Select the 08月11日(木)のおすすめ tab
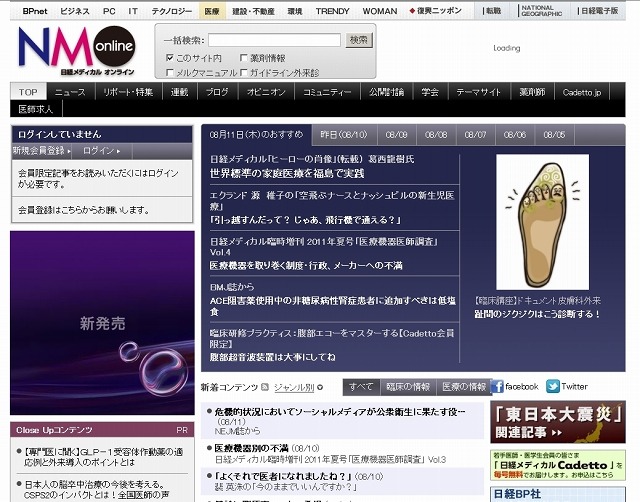This screenshot has height=502, width=640. pos(256,135)
